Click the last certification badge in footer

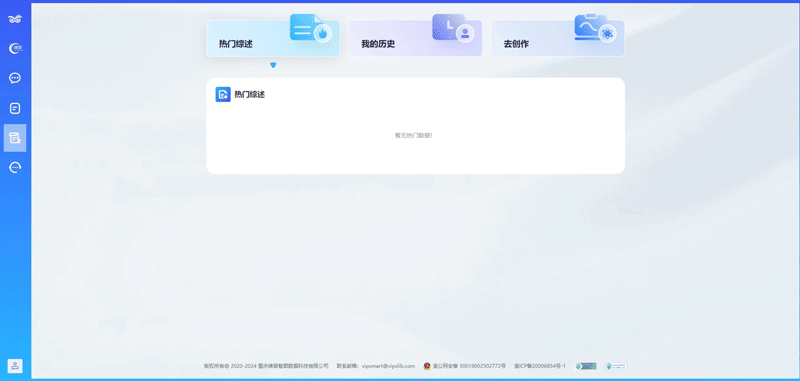pyautogui.click(x=616, y=366)
